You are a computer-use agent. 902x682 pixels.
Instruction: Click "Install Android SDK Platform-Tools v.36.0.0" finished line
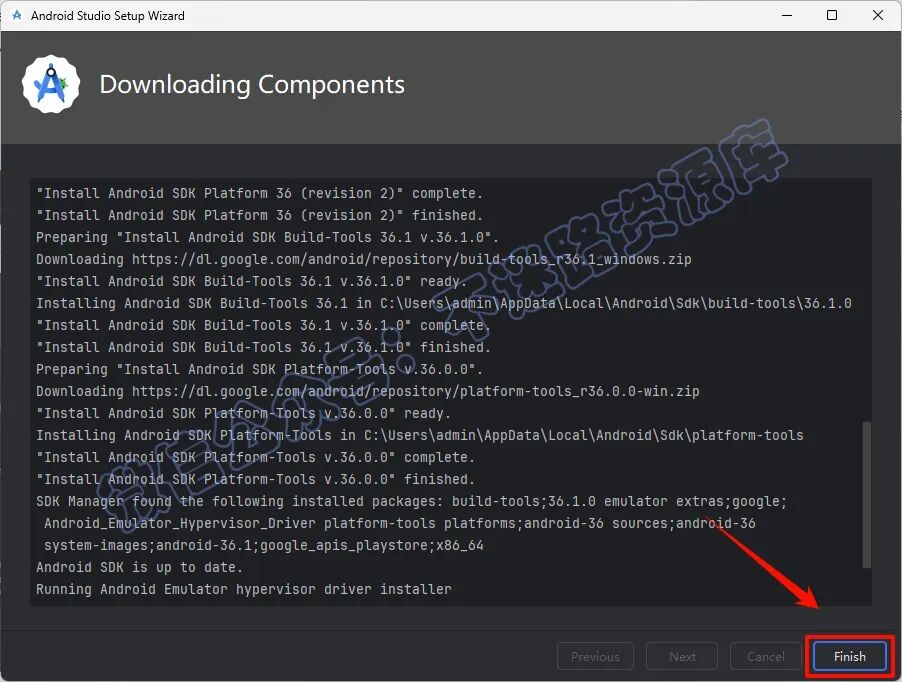(255, 479)
